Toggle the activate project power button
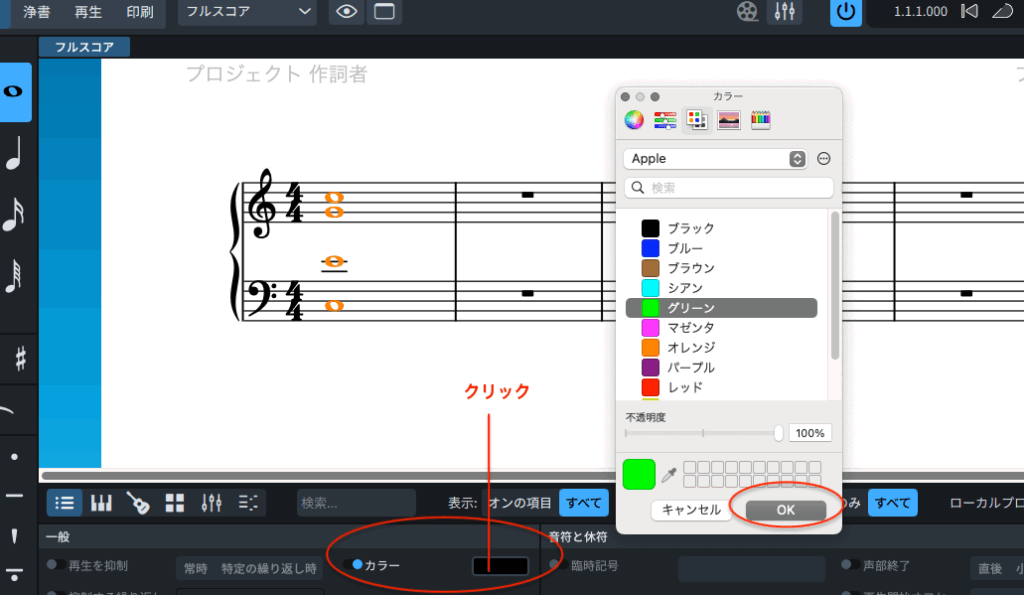 pos(846,12)
